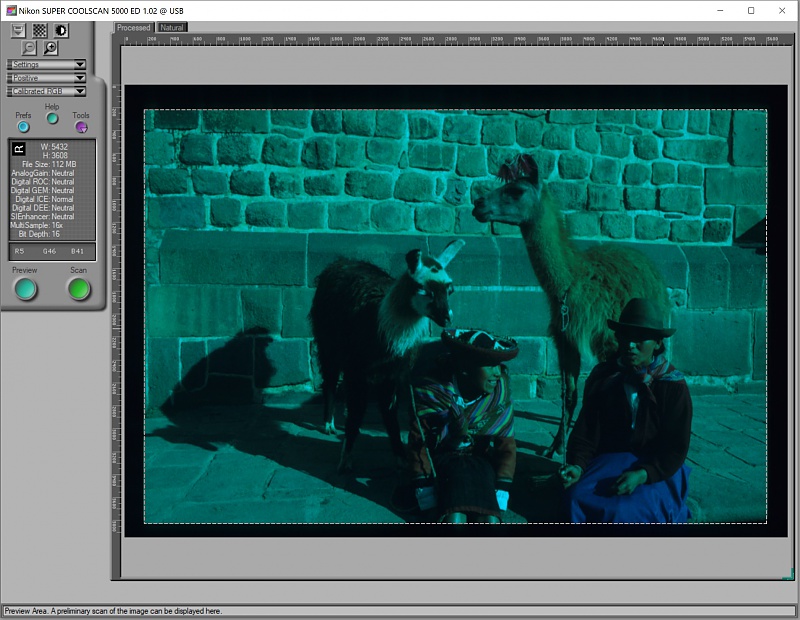Image resolution: width=800 pixels, height=620 pixels.
Task: Open the Prefs button
Action: (x=23, y=127)
